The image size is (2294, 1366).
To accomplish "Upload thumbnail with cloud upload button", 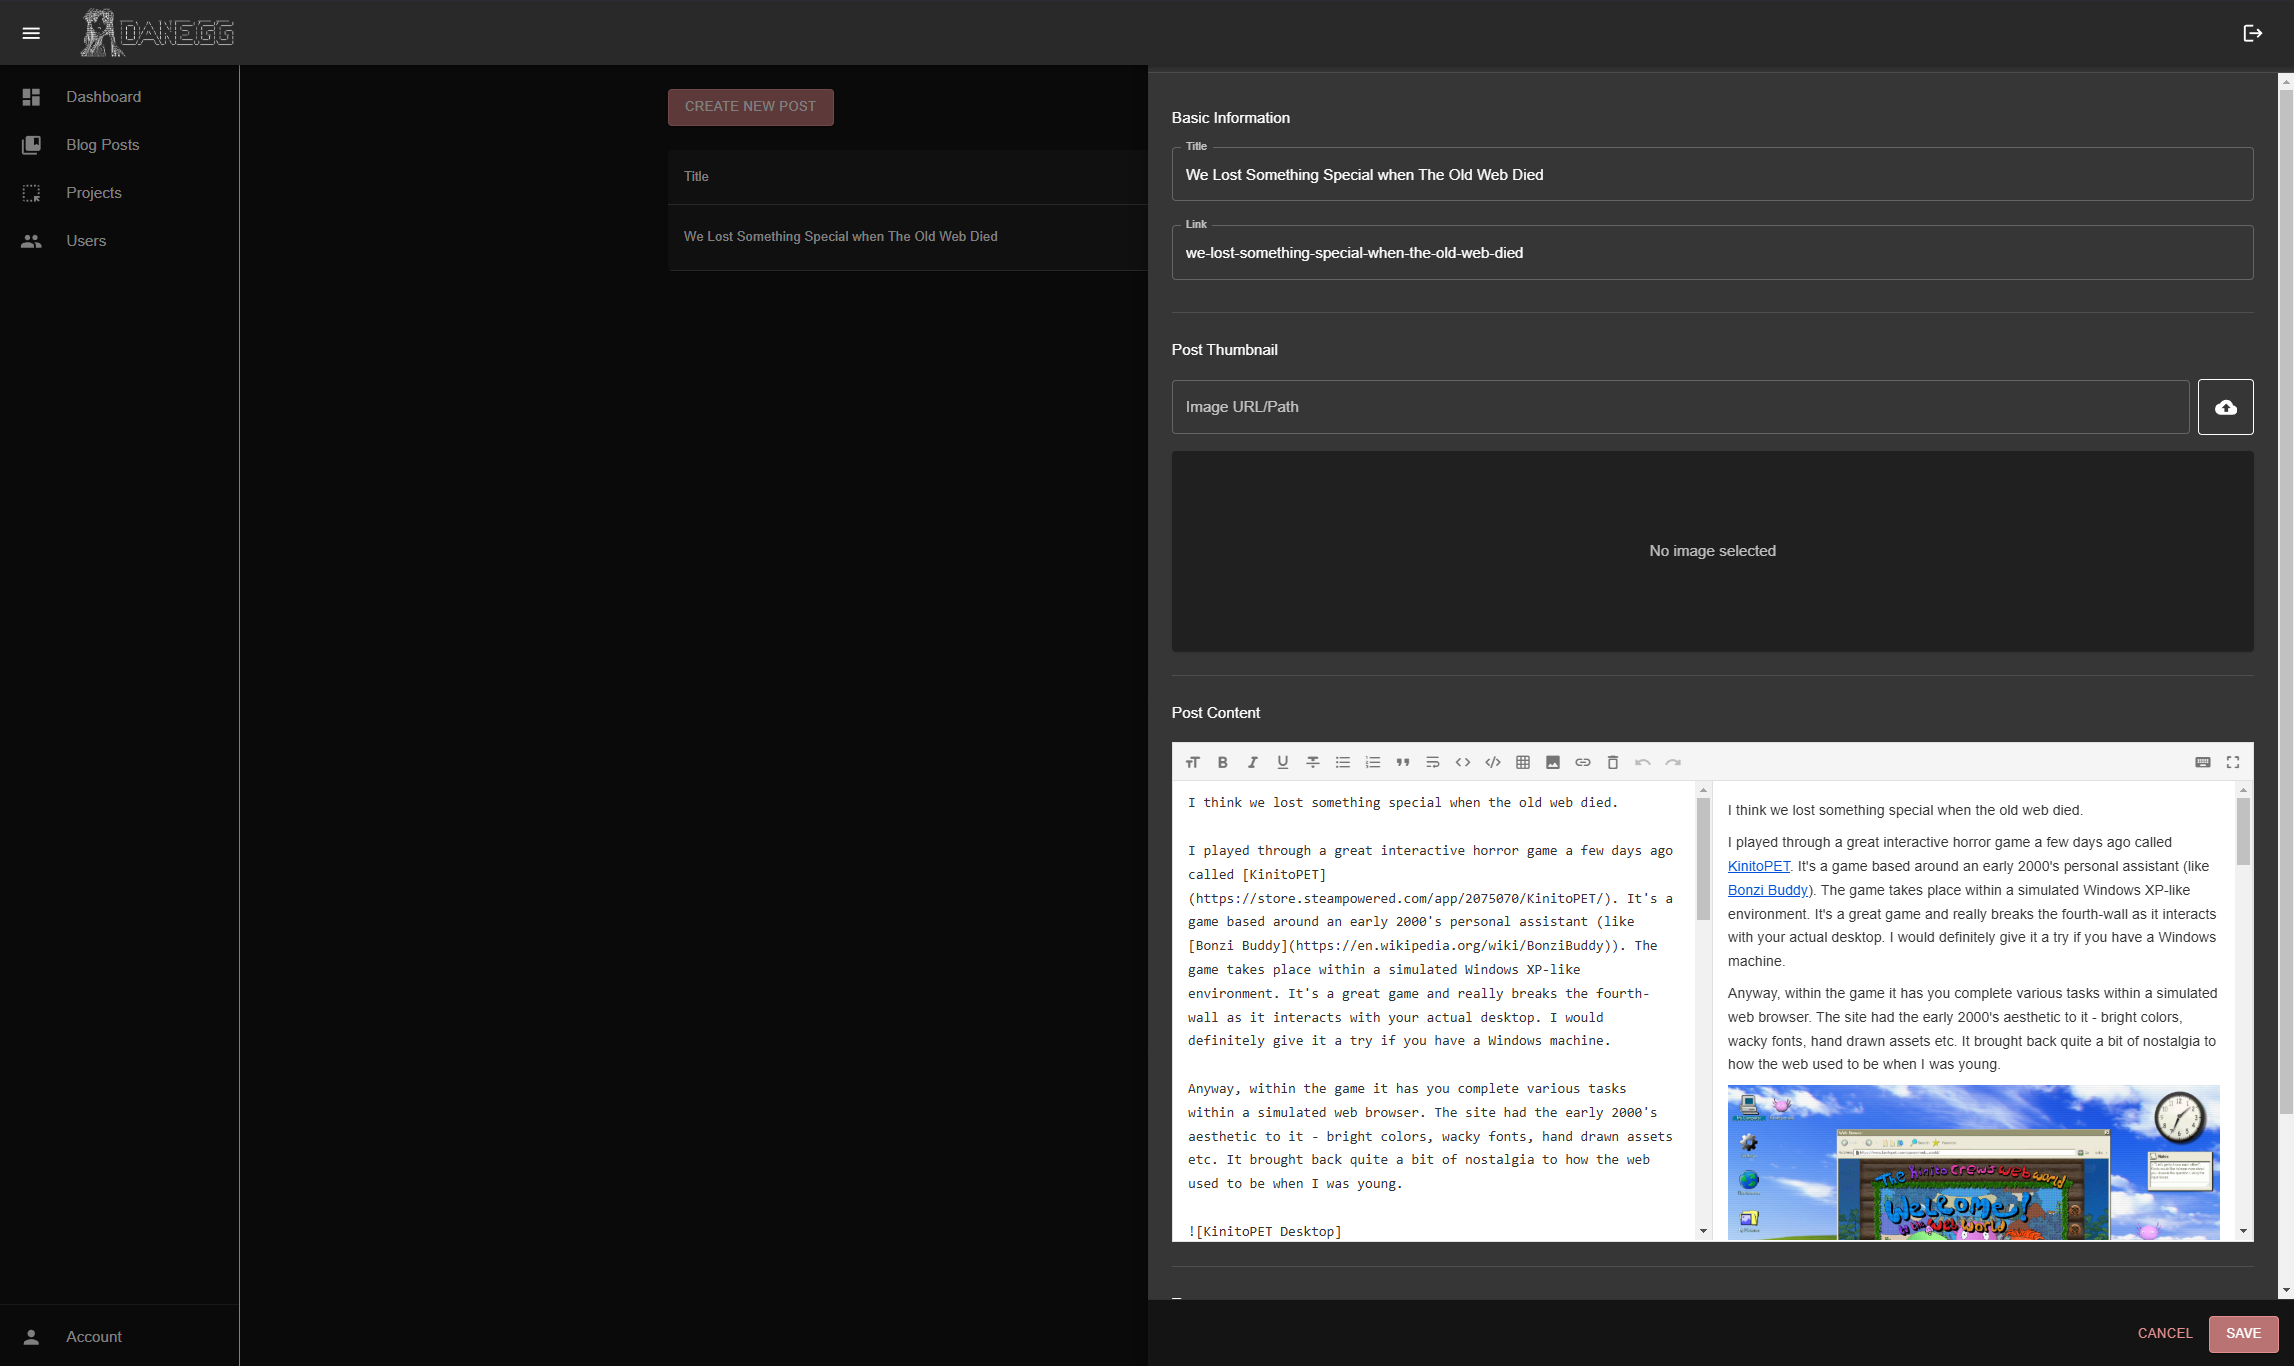I will (x=2225, y=407).
